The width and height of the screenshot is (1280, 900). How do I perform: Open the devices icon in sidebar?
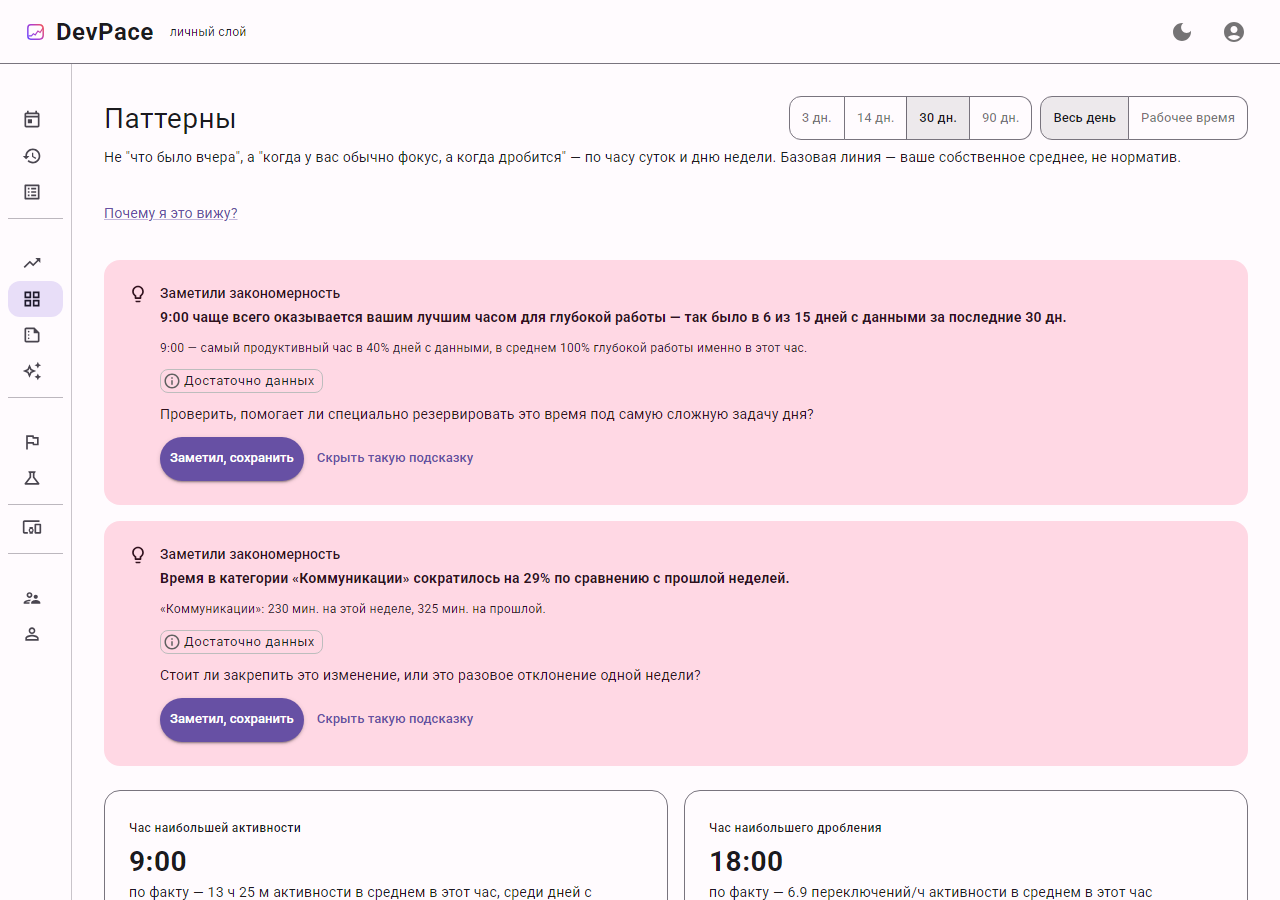tap(32, 527)
